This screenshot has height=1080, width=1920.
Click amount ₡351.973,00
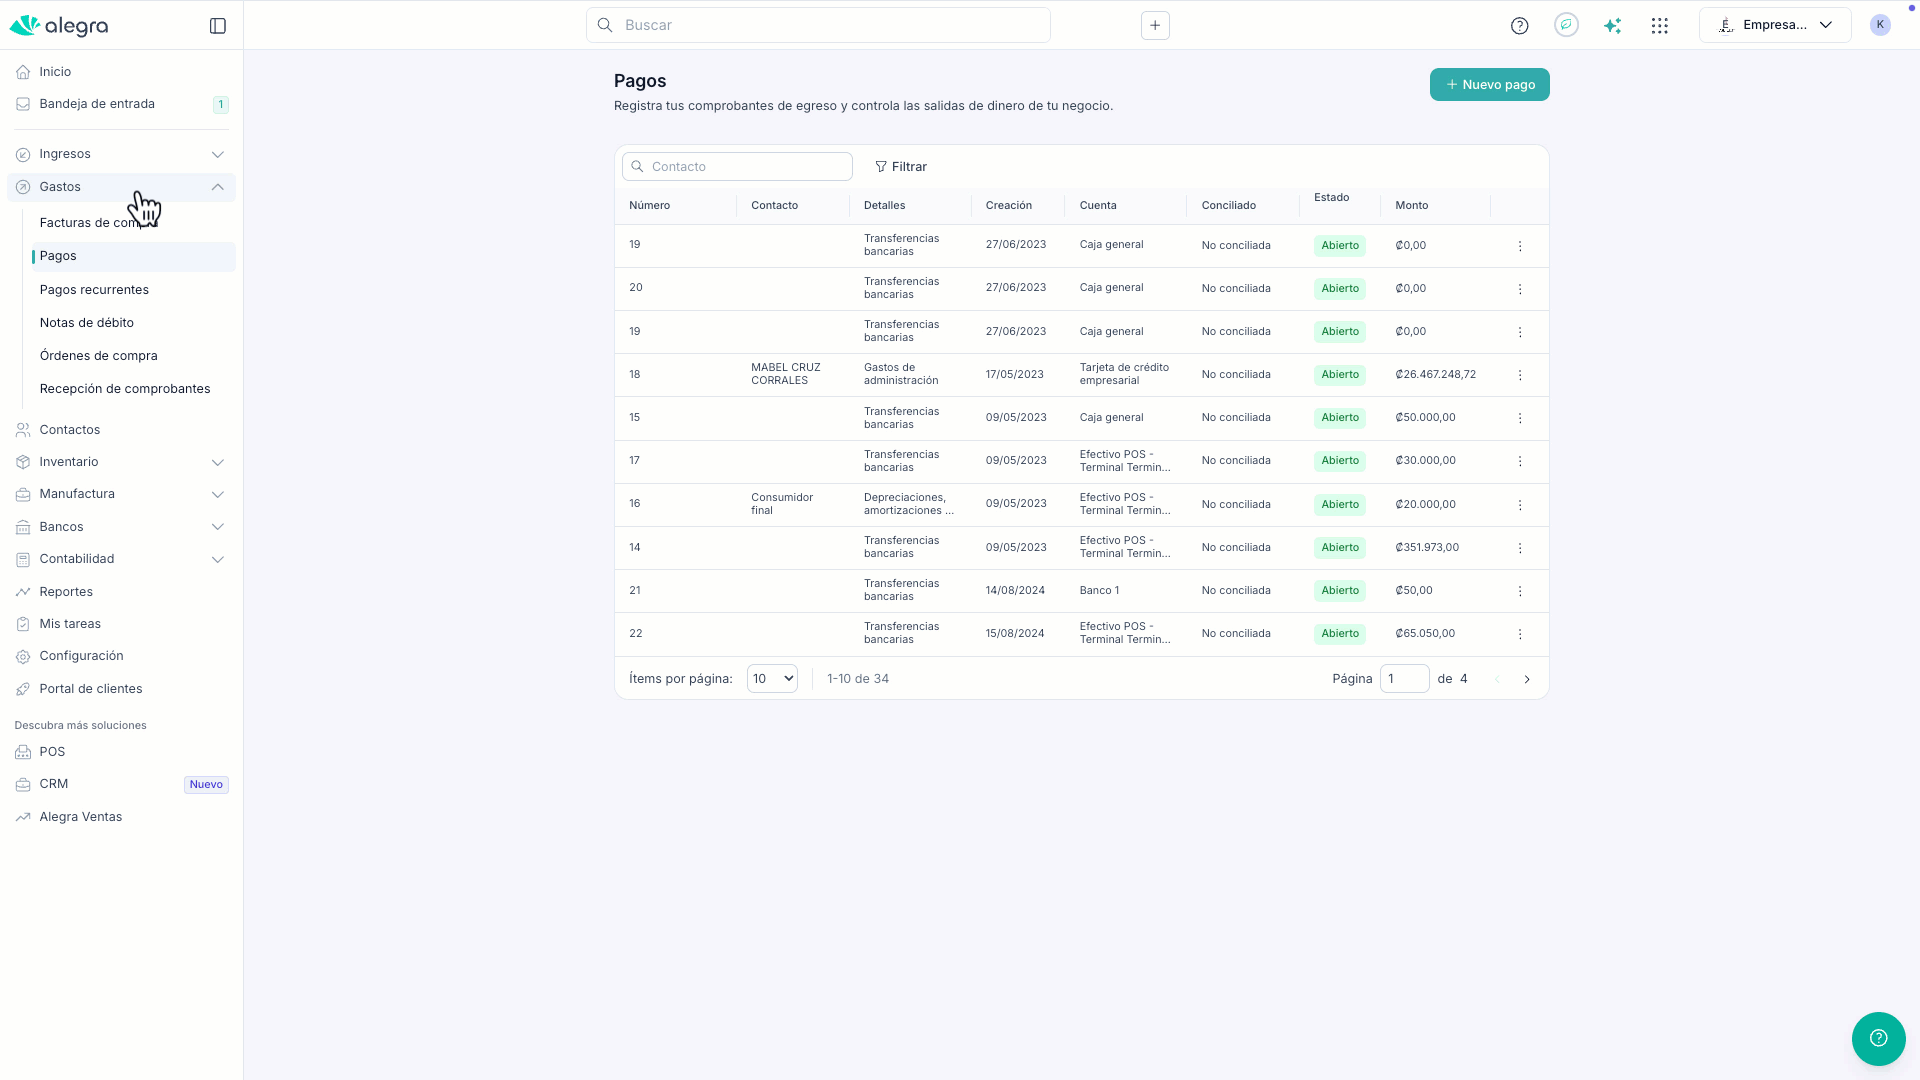1427,548
